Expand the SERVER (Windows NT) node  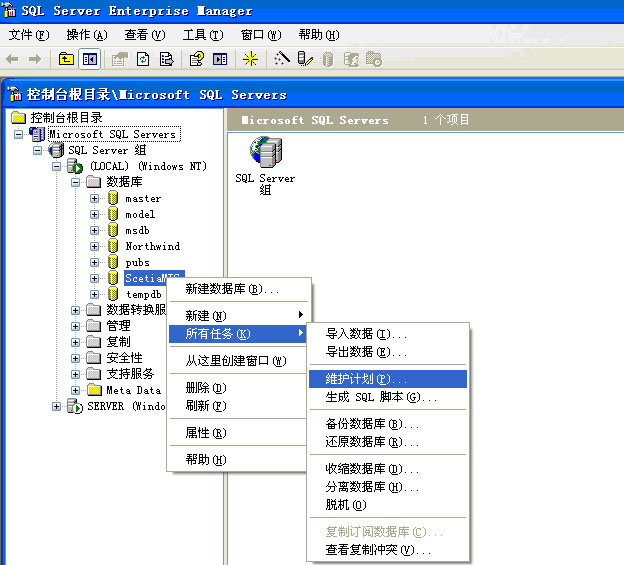[x=57, y=406]
